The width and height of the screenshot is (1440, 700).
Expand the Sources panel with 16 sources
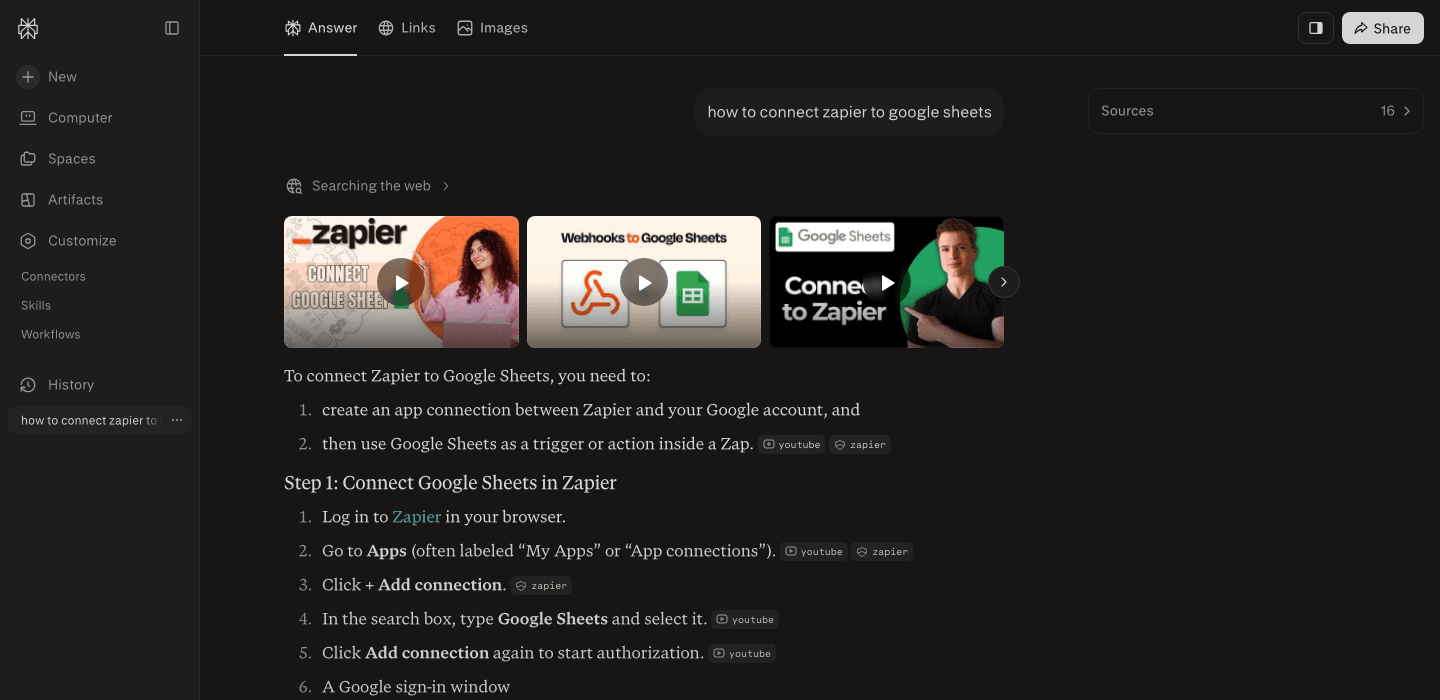click(x=1256, y=111)
